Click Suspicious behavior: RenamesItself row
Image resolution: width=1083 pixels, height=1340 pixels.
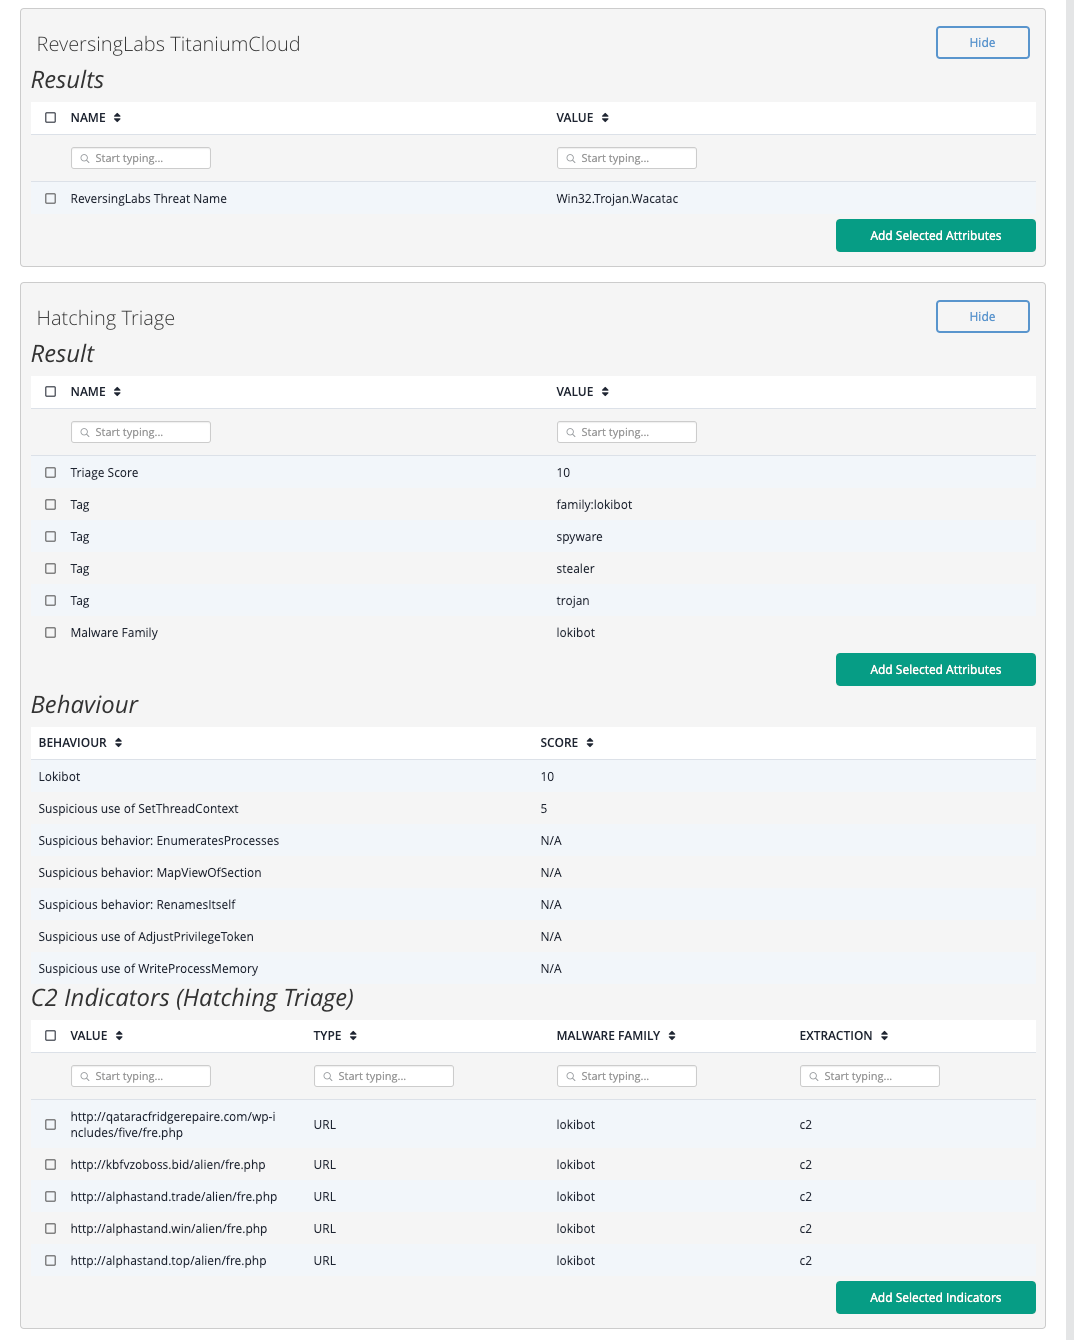point(533,905)
